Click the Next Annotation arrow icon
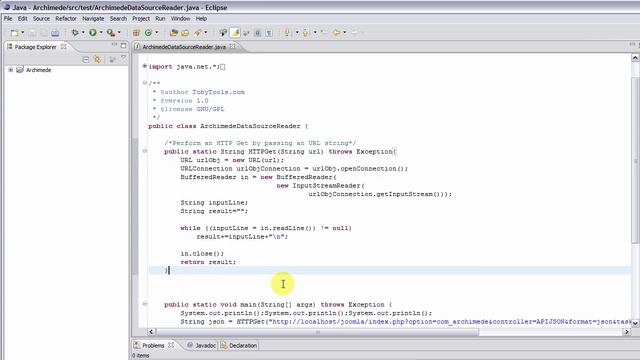Screen dimensions: 640x360 coord(288,33)
